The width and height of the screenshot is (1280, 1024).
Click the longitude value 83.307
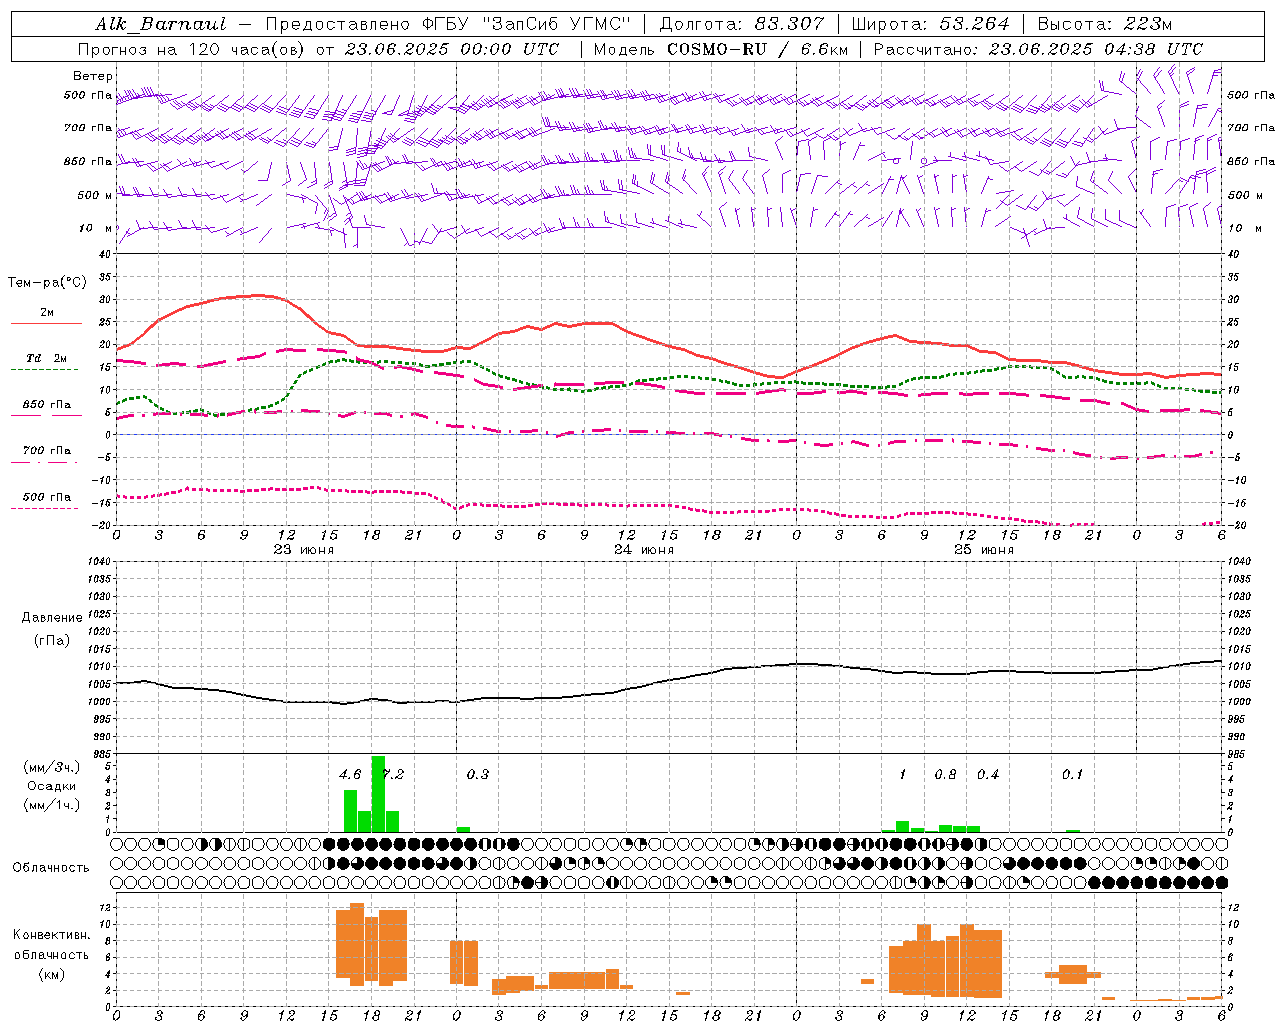click(x=790, y=24)
